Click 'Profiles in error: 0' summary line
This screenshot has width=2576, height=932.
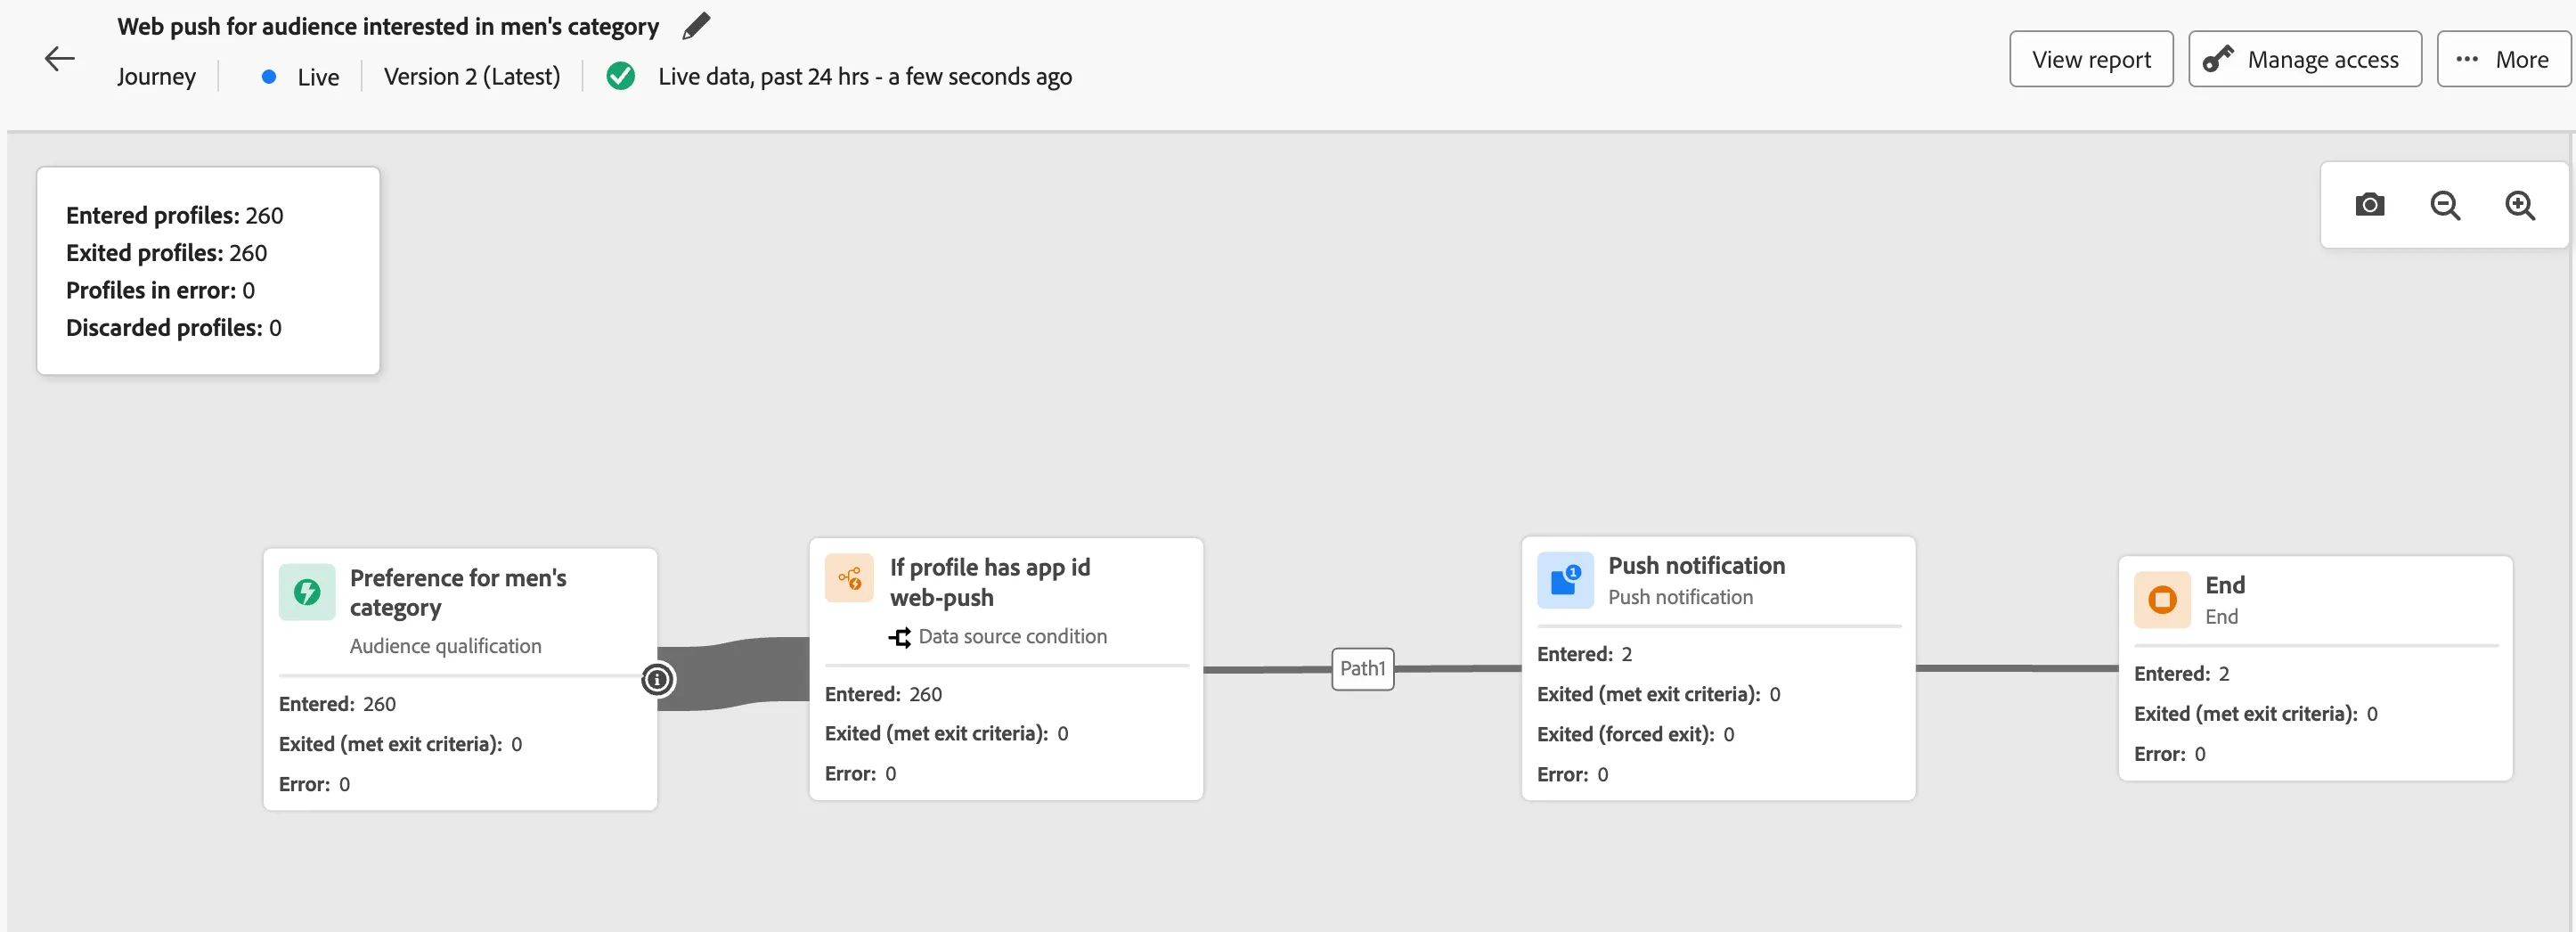point(160,290)
